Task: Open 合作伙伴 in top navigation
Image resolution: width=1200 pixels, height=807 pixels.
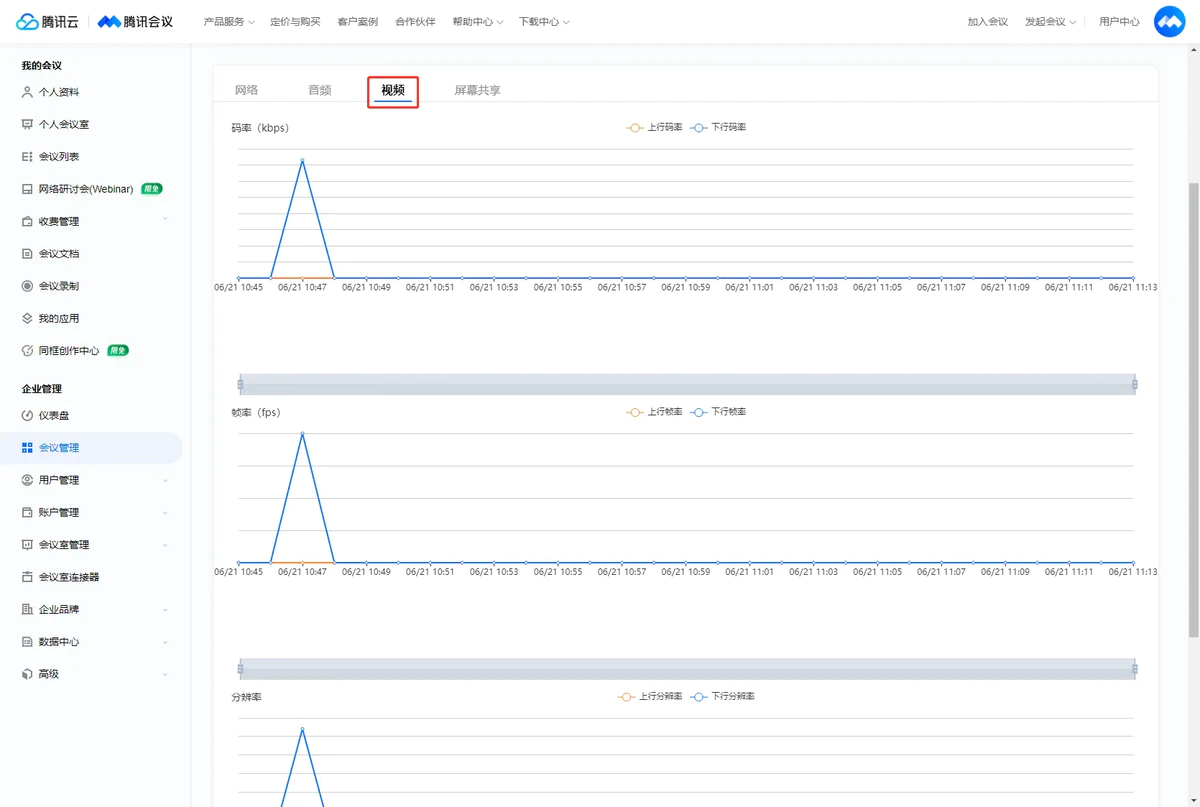Action: 415,22
